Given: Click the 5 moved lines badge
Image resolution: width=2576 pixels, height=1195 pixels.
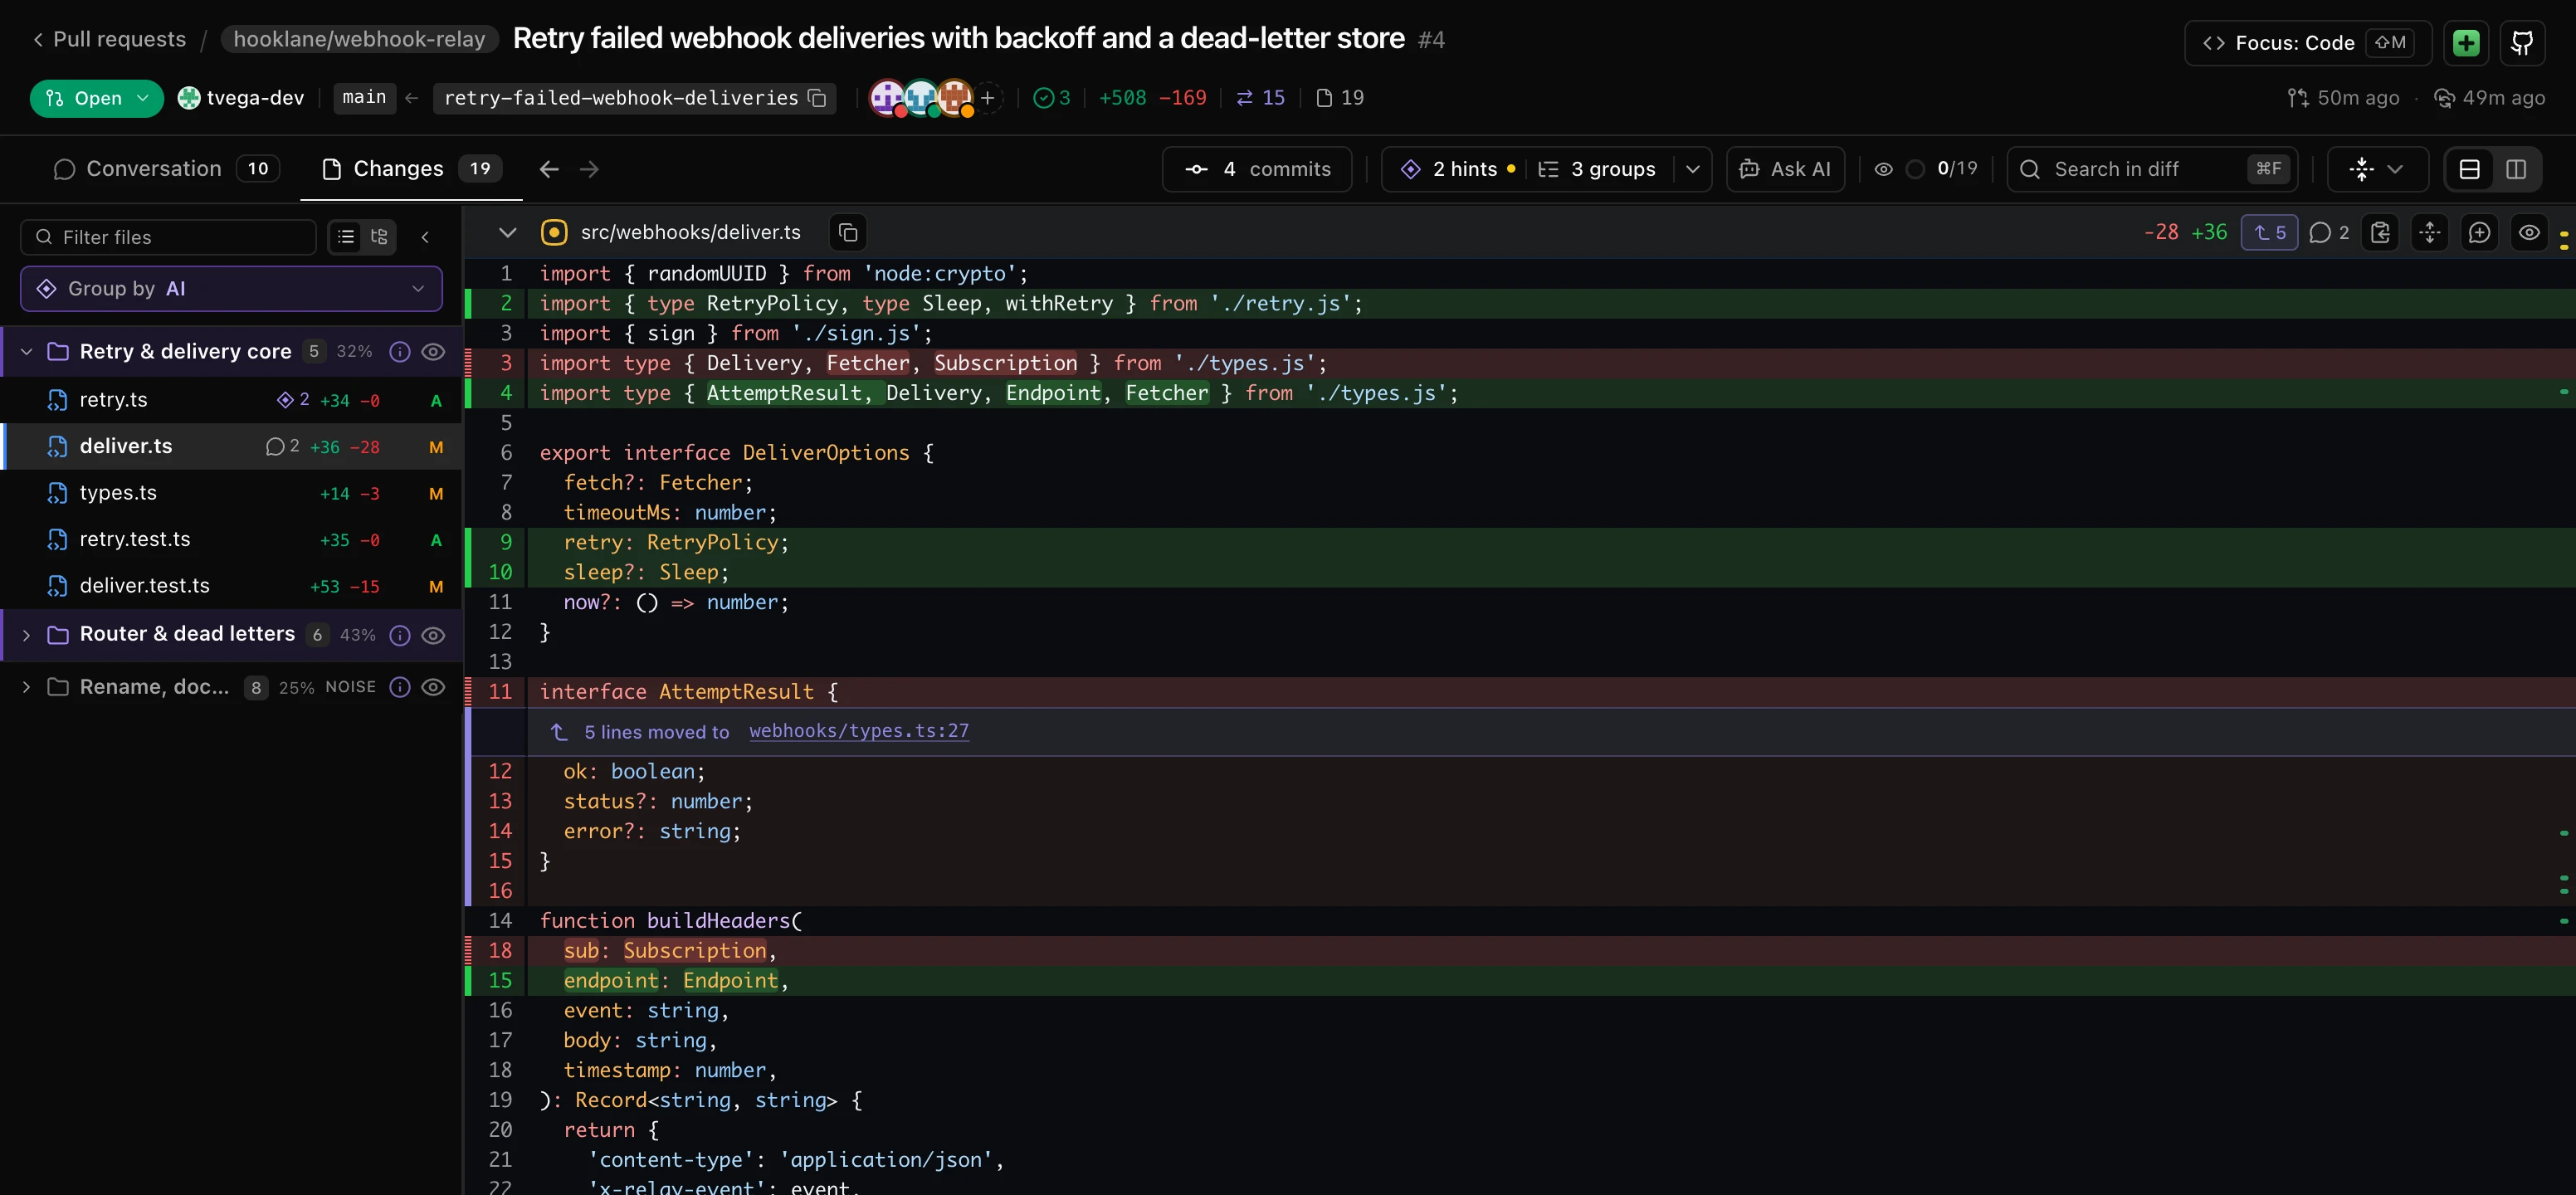Looking at the screenshot, I should (2269, 232).
